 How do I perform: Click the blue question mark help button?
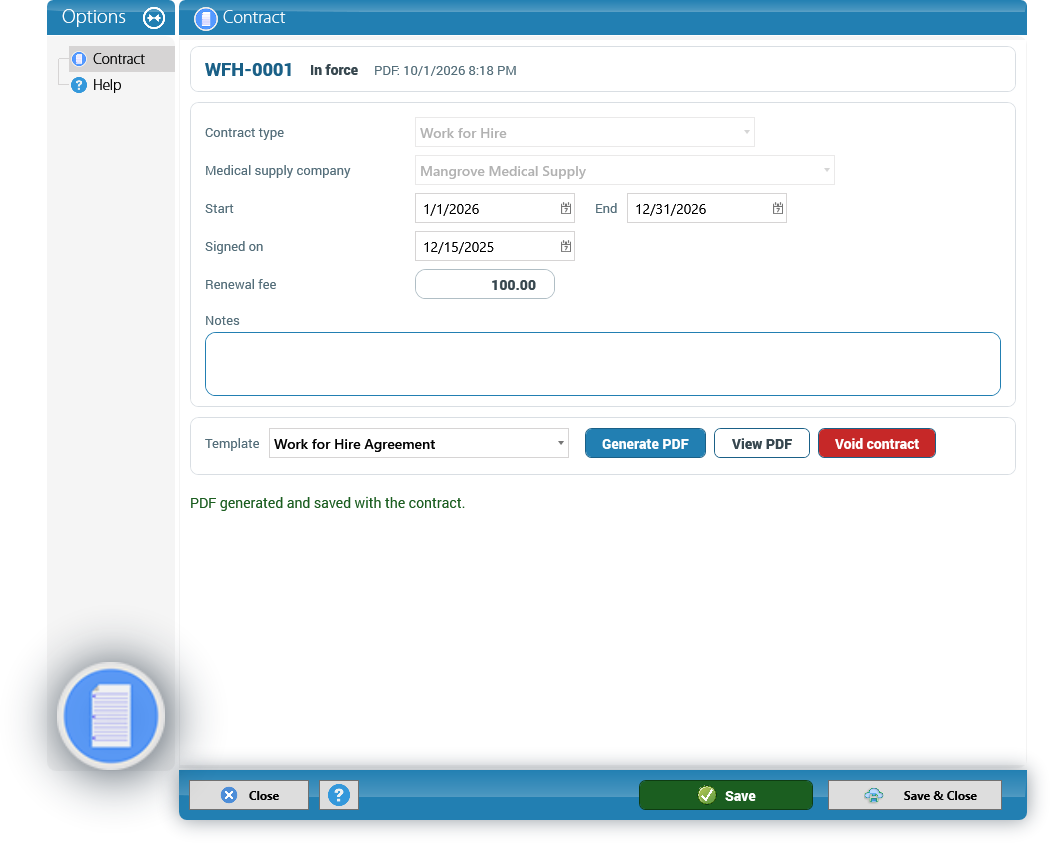[339, 795]
